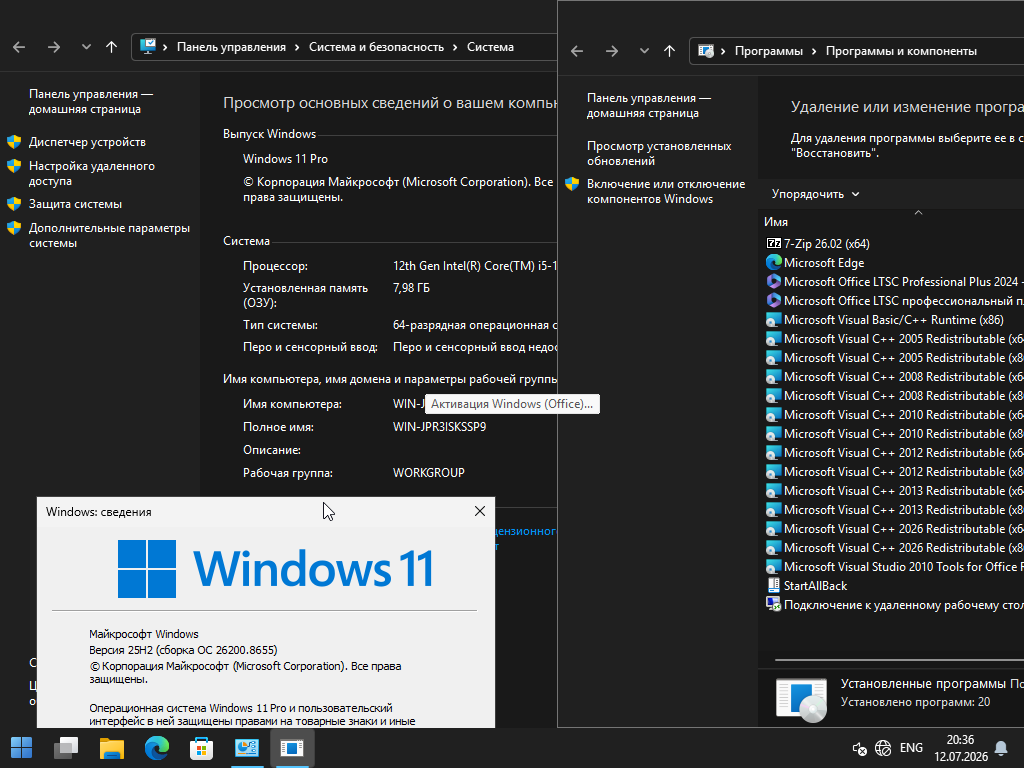Open Защита системы link

pyautogui.click(x=75, y=204)
